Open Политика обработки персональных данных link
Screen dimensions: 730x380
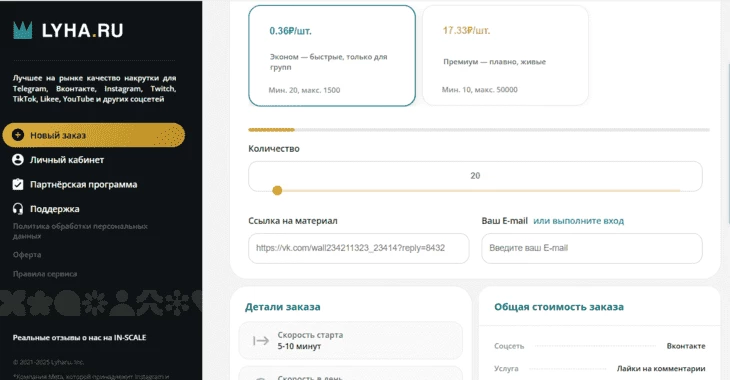pos(80,231)
